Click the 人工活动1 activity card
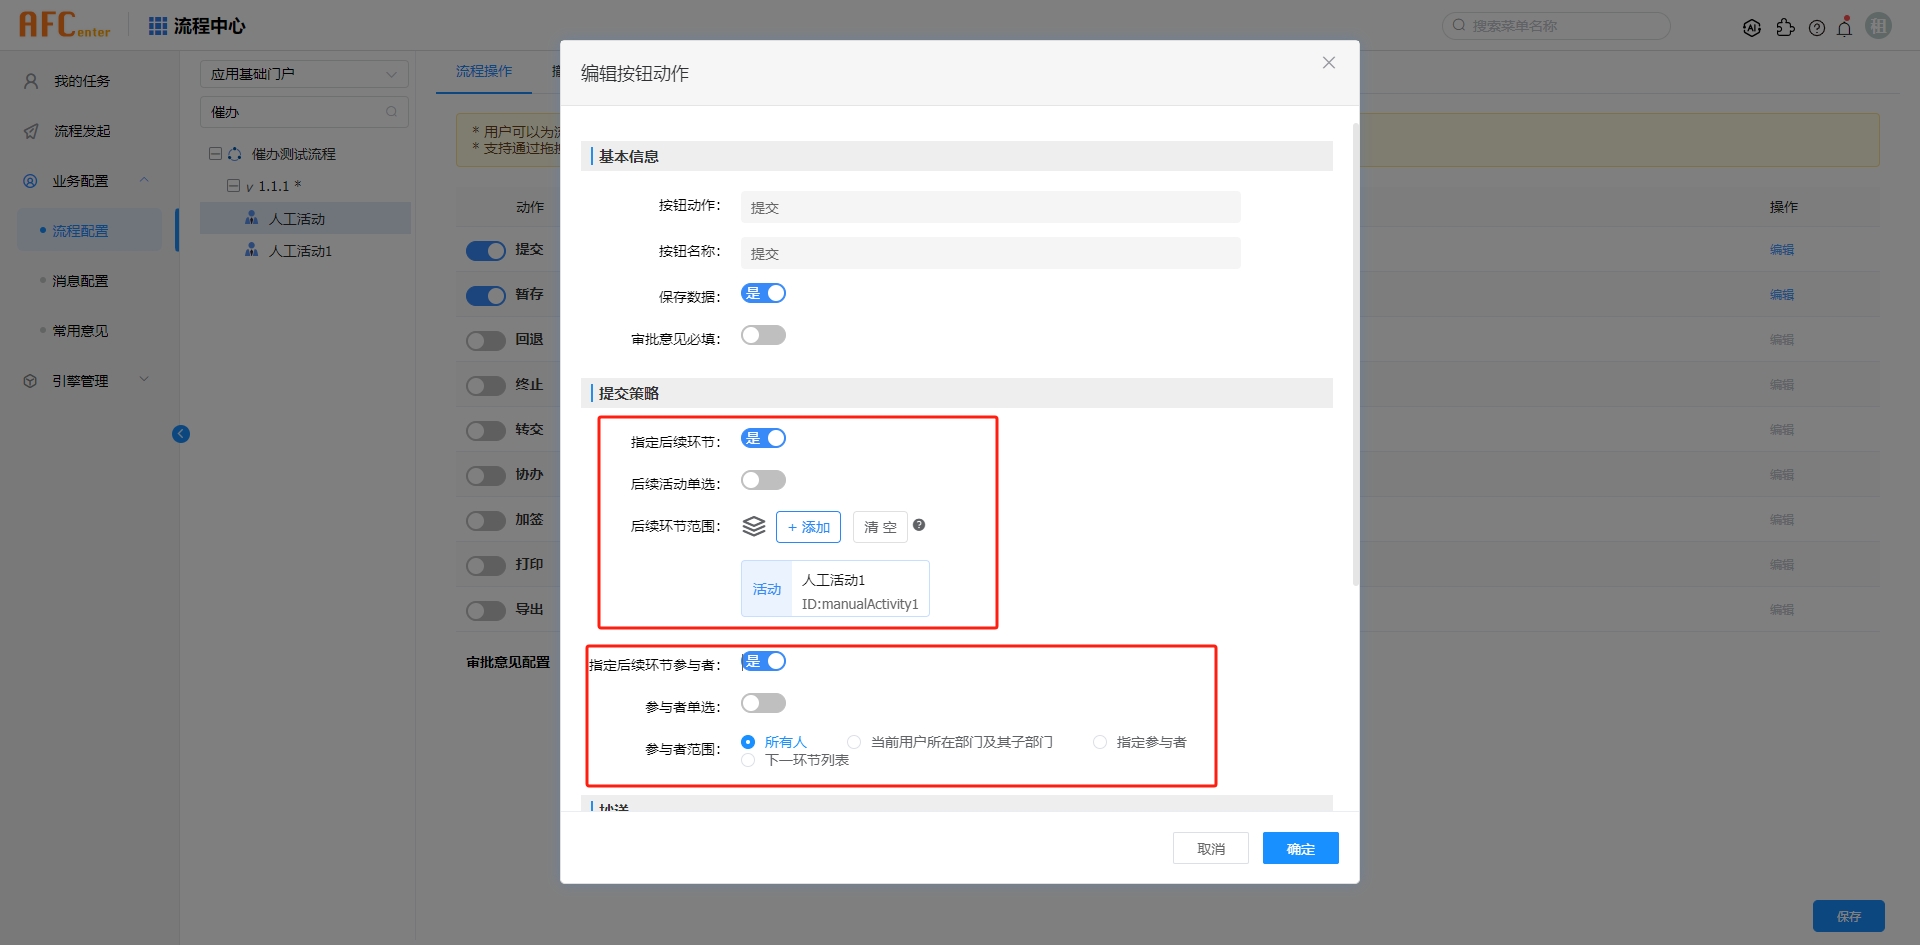This screenshot has height=945, width=1920. pos(835,589)
